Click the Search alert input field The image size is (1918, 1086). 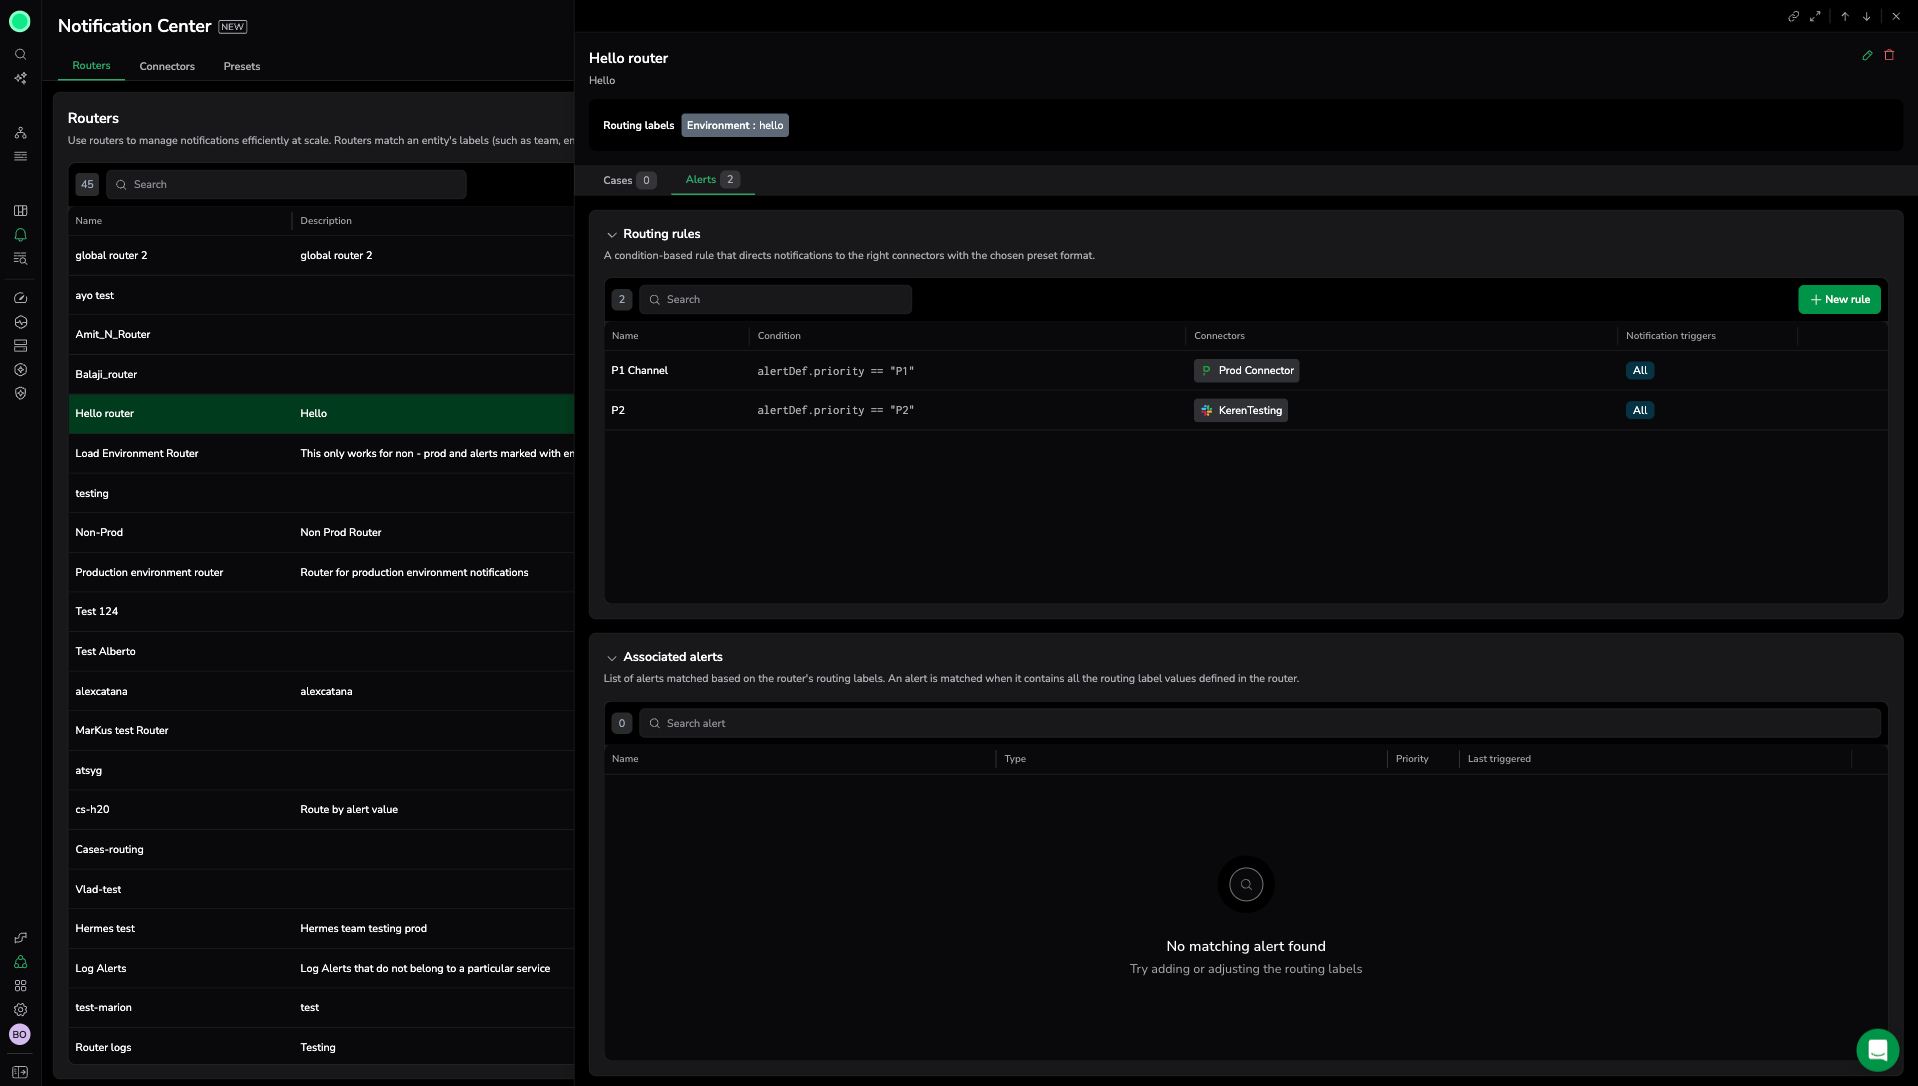(1260, 723)
